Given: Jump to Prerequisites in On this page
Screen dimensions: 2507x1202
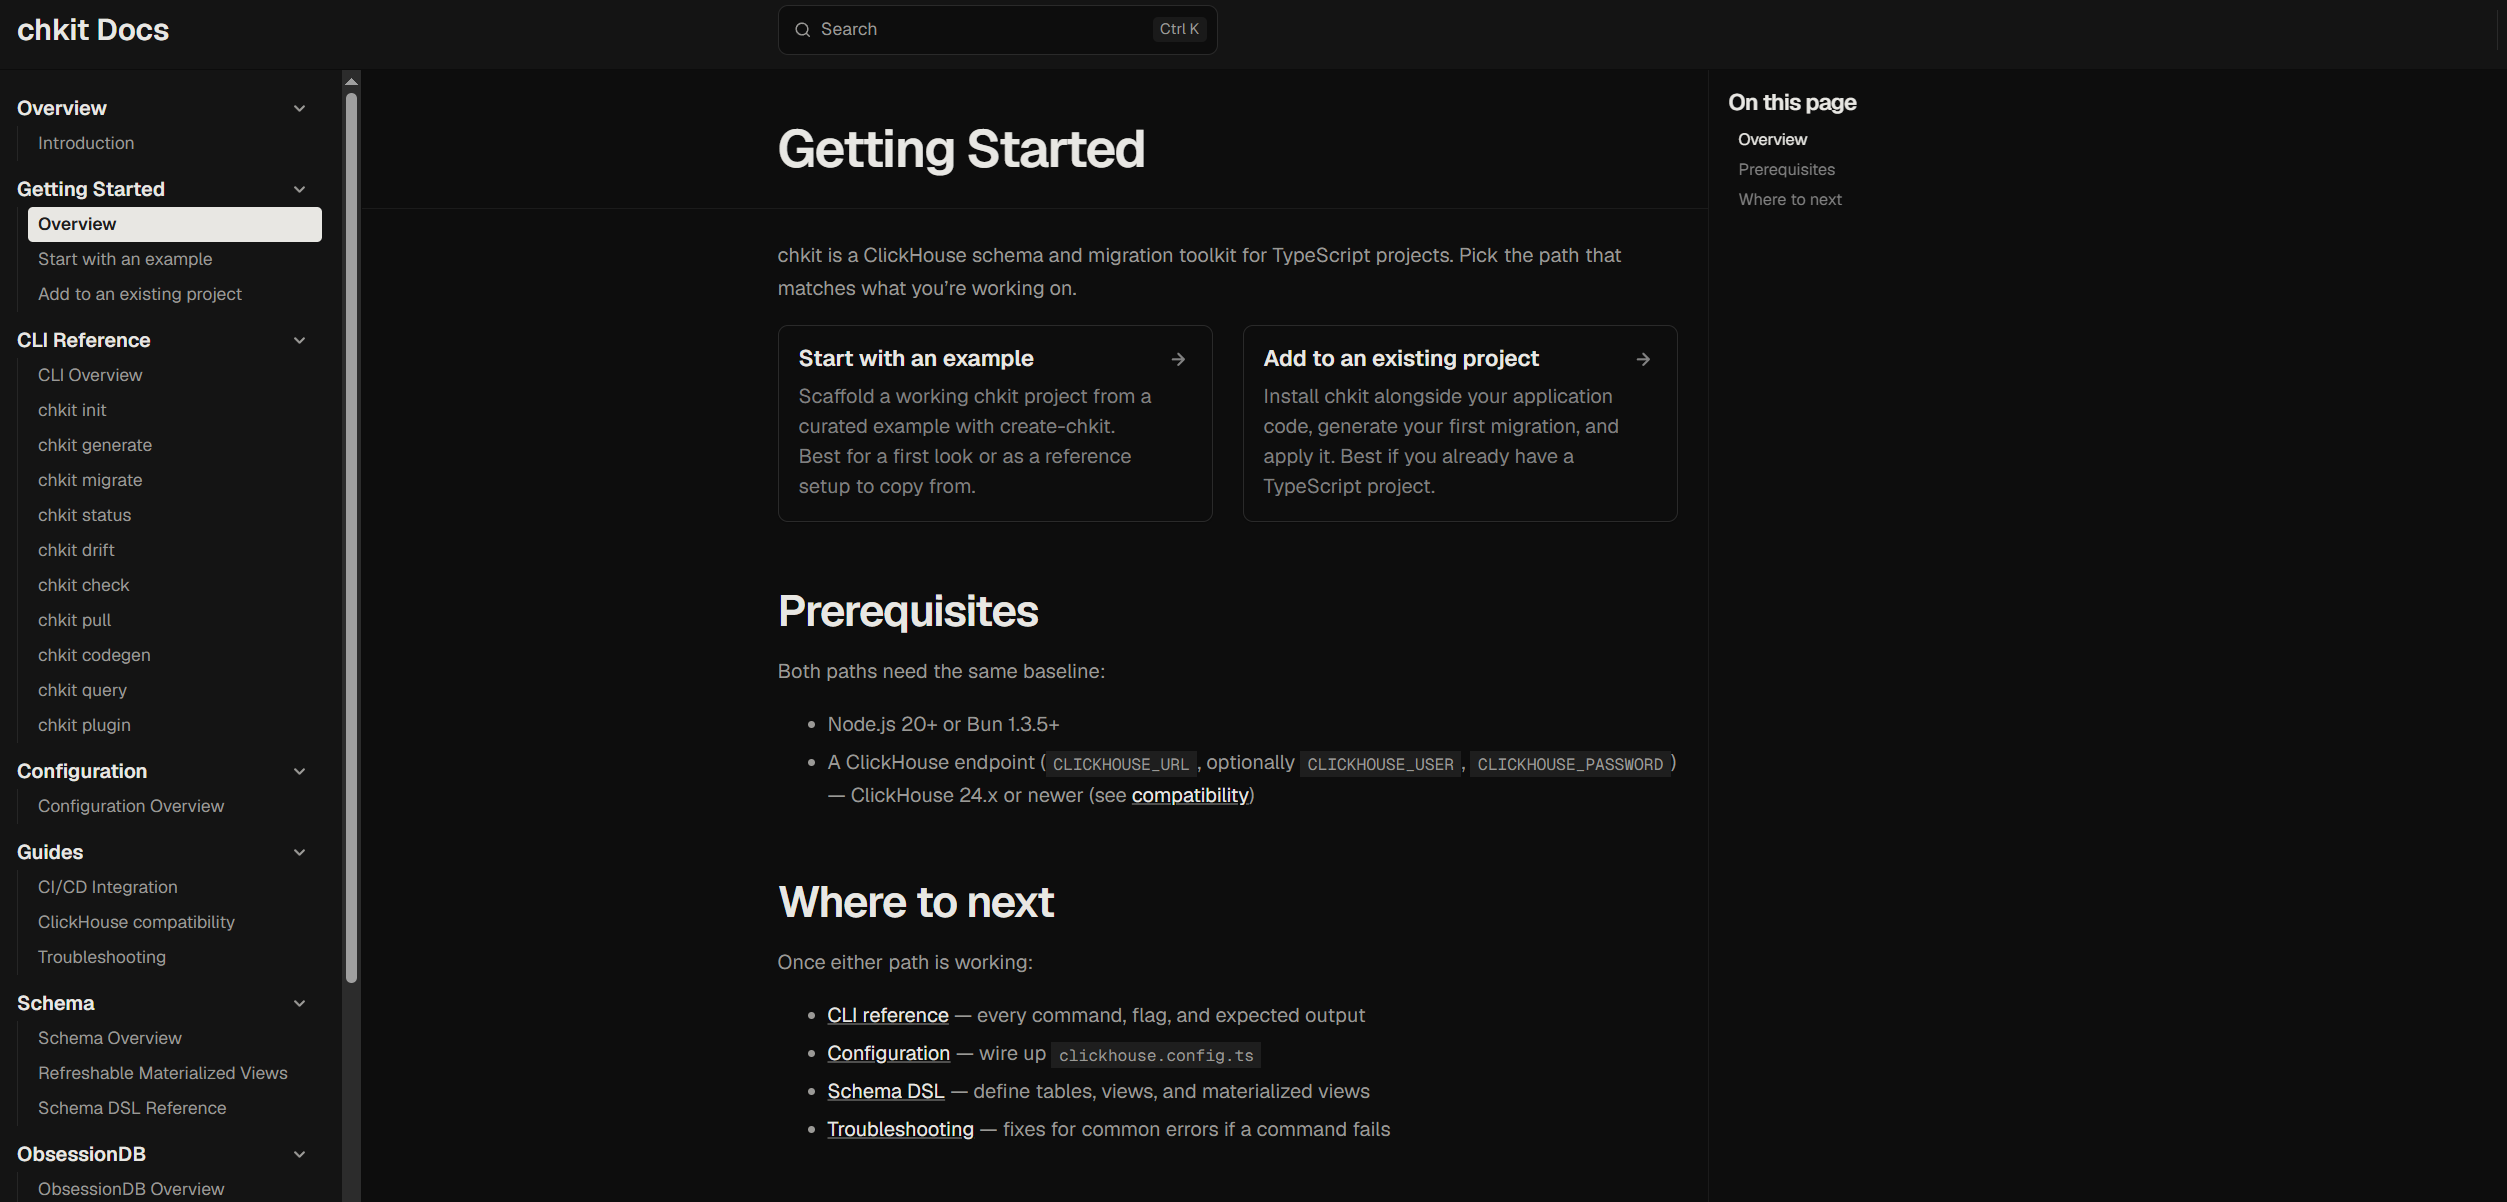Looking at the screenshot, I should coord(1786,169).
